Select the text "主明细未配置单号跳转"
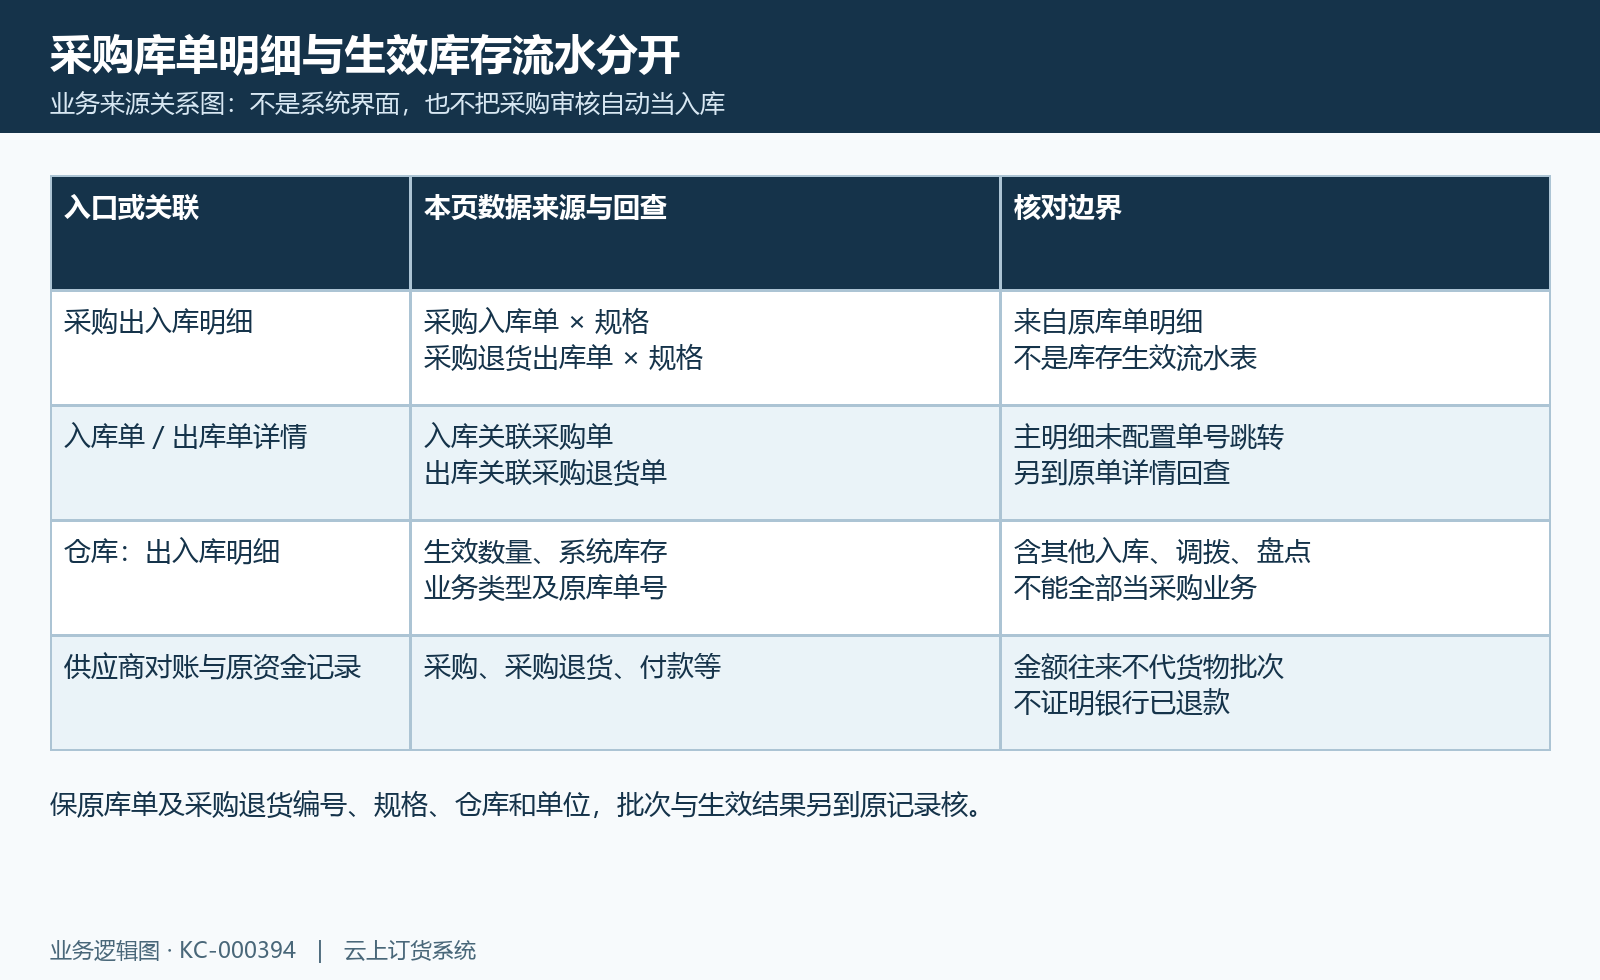This screenshot has height=980, width=1600. (x=1149, y=437)
